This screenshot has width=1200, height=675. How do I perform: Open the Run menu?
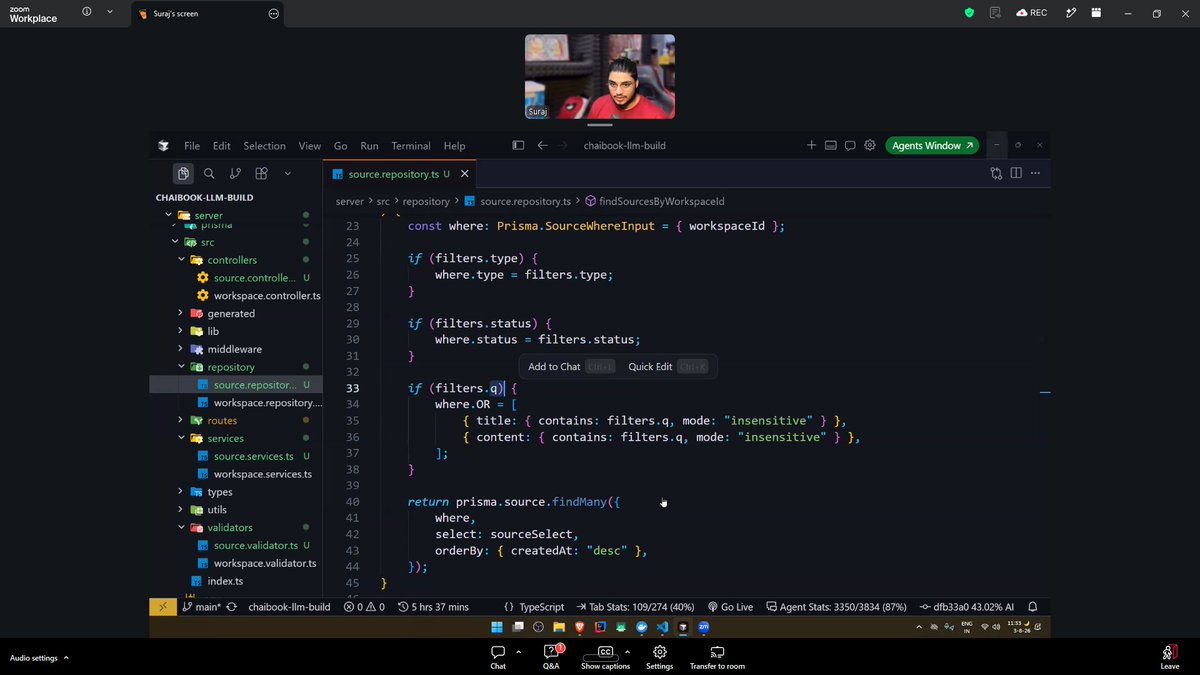(x=370, y=145)
